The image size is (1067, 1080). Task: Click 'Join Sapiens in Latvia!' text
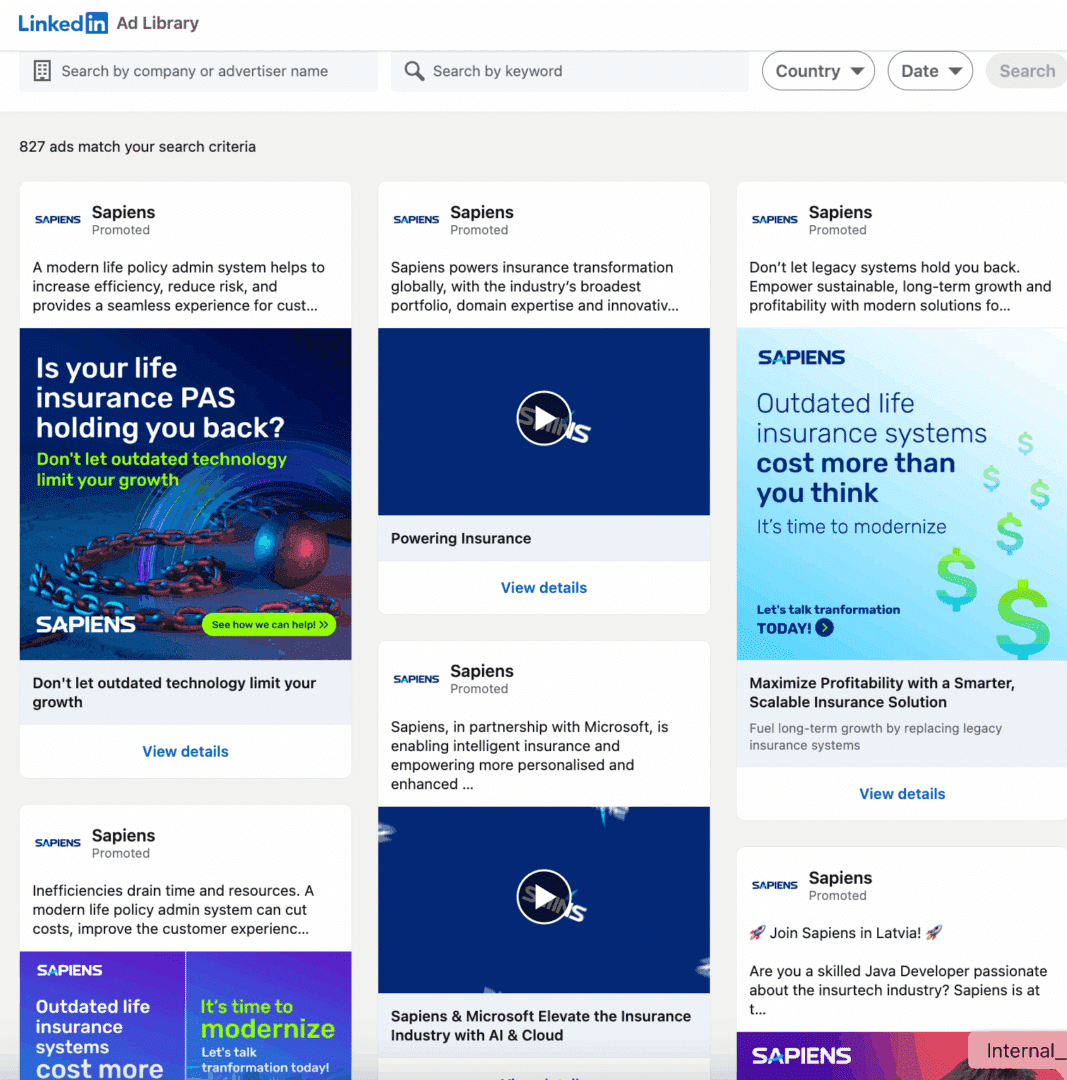pos(845,933)
